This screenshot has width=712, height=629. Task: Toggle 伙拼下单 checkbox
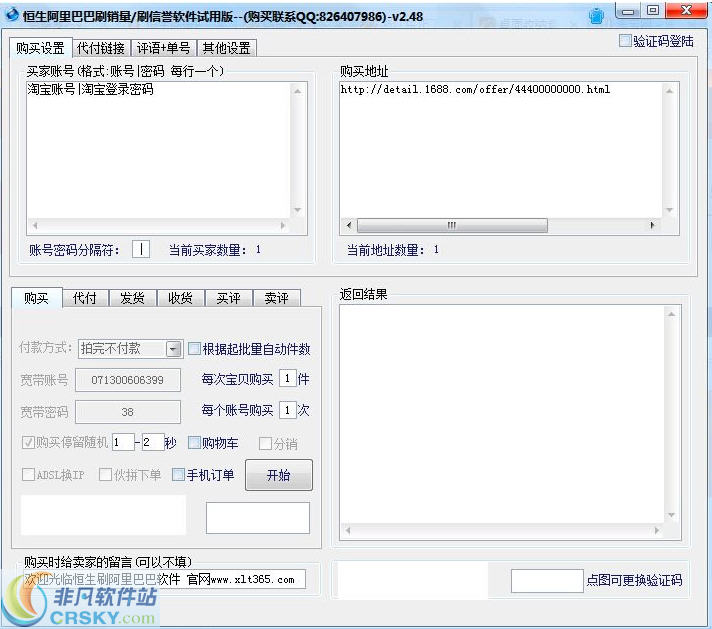(x=105, y=475)
